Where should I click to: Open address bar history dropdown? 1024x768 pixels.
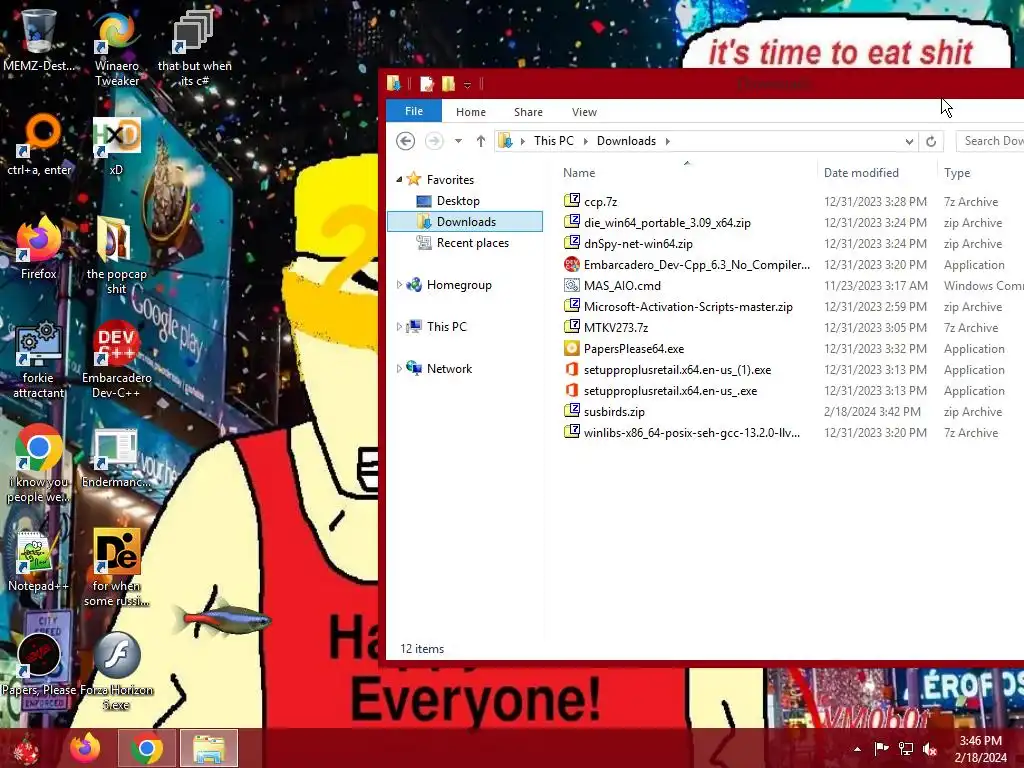[909, 142]
